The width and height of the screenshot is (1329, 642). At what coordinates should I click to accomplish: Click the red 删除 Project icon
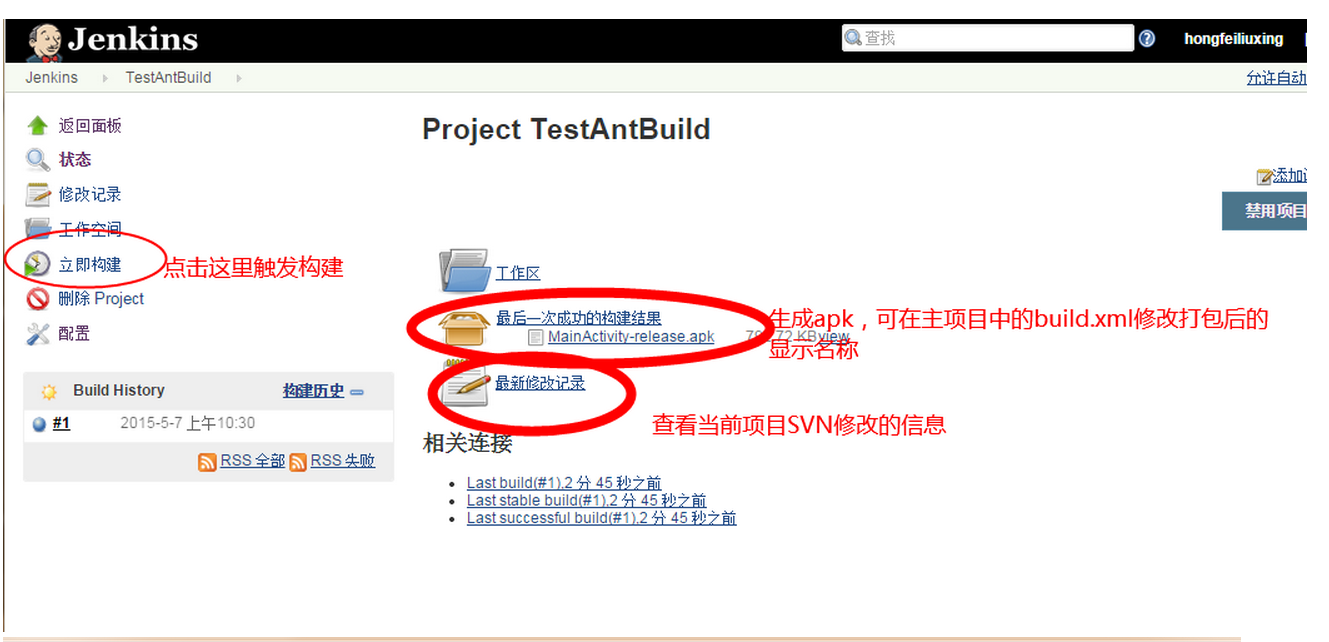point(38,298)
